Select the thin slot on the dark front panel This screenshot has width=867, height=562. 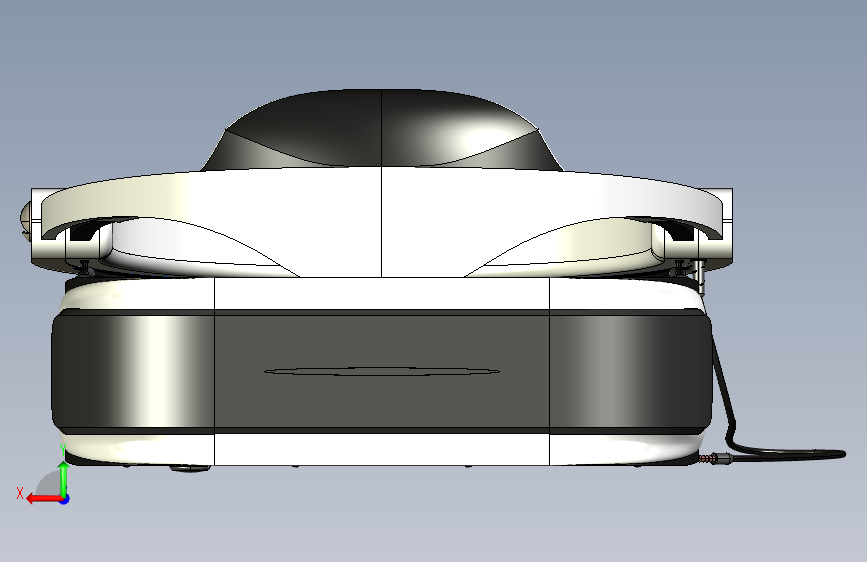point(382,371)
